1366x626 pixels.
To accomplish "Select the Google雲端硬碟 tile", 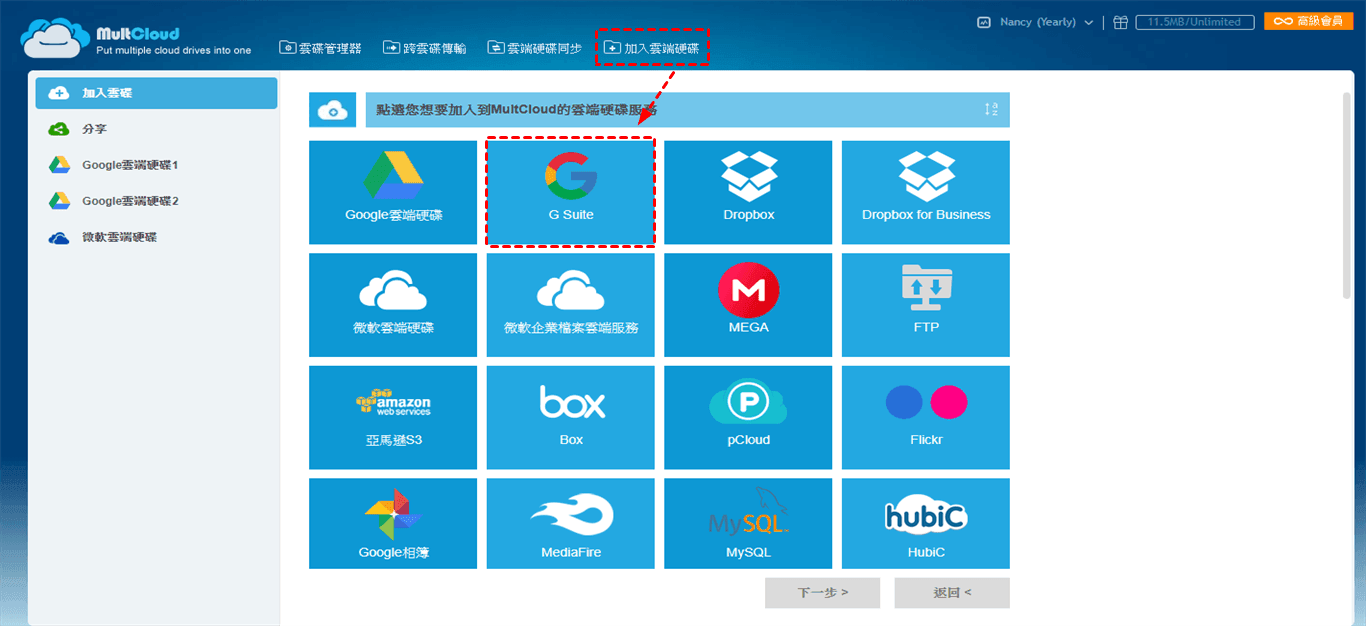I will pos(393,192).
